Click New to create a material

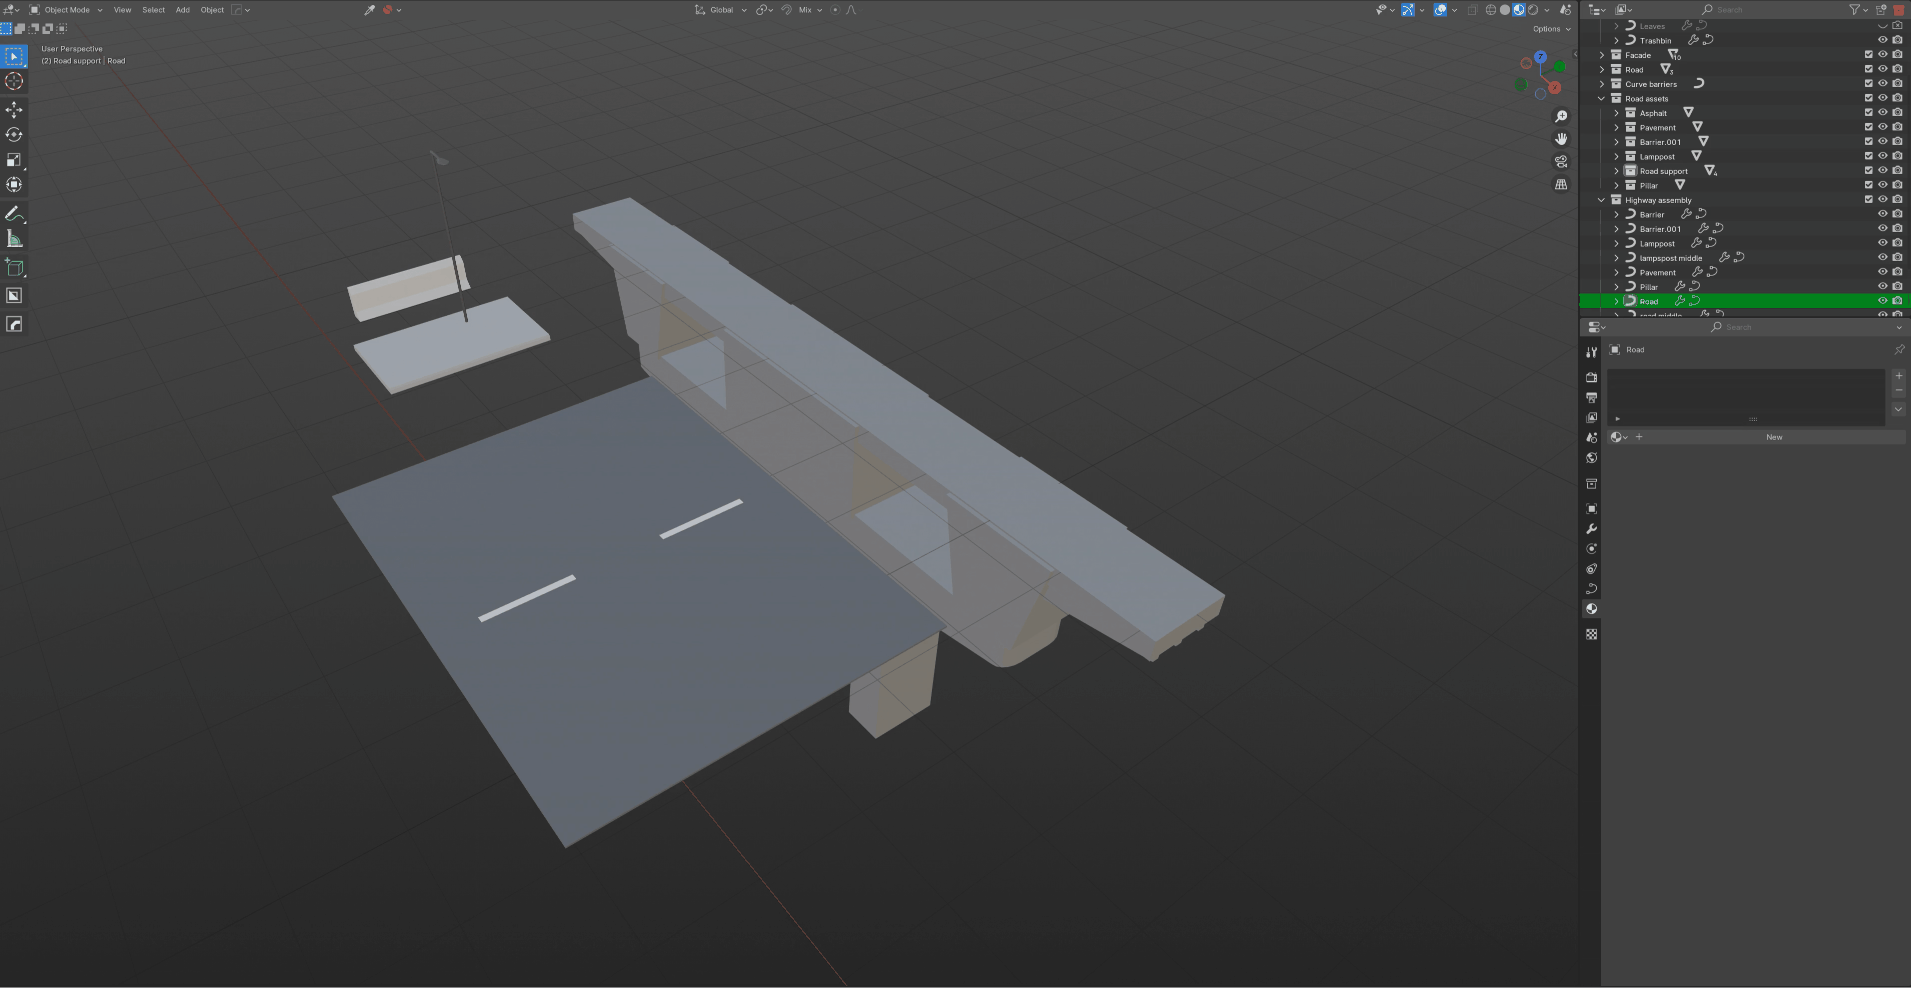(x=1774, y=437)
